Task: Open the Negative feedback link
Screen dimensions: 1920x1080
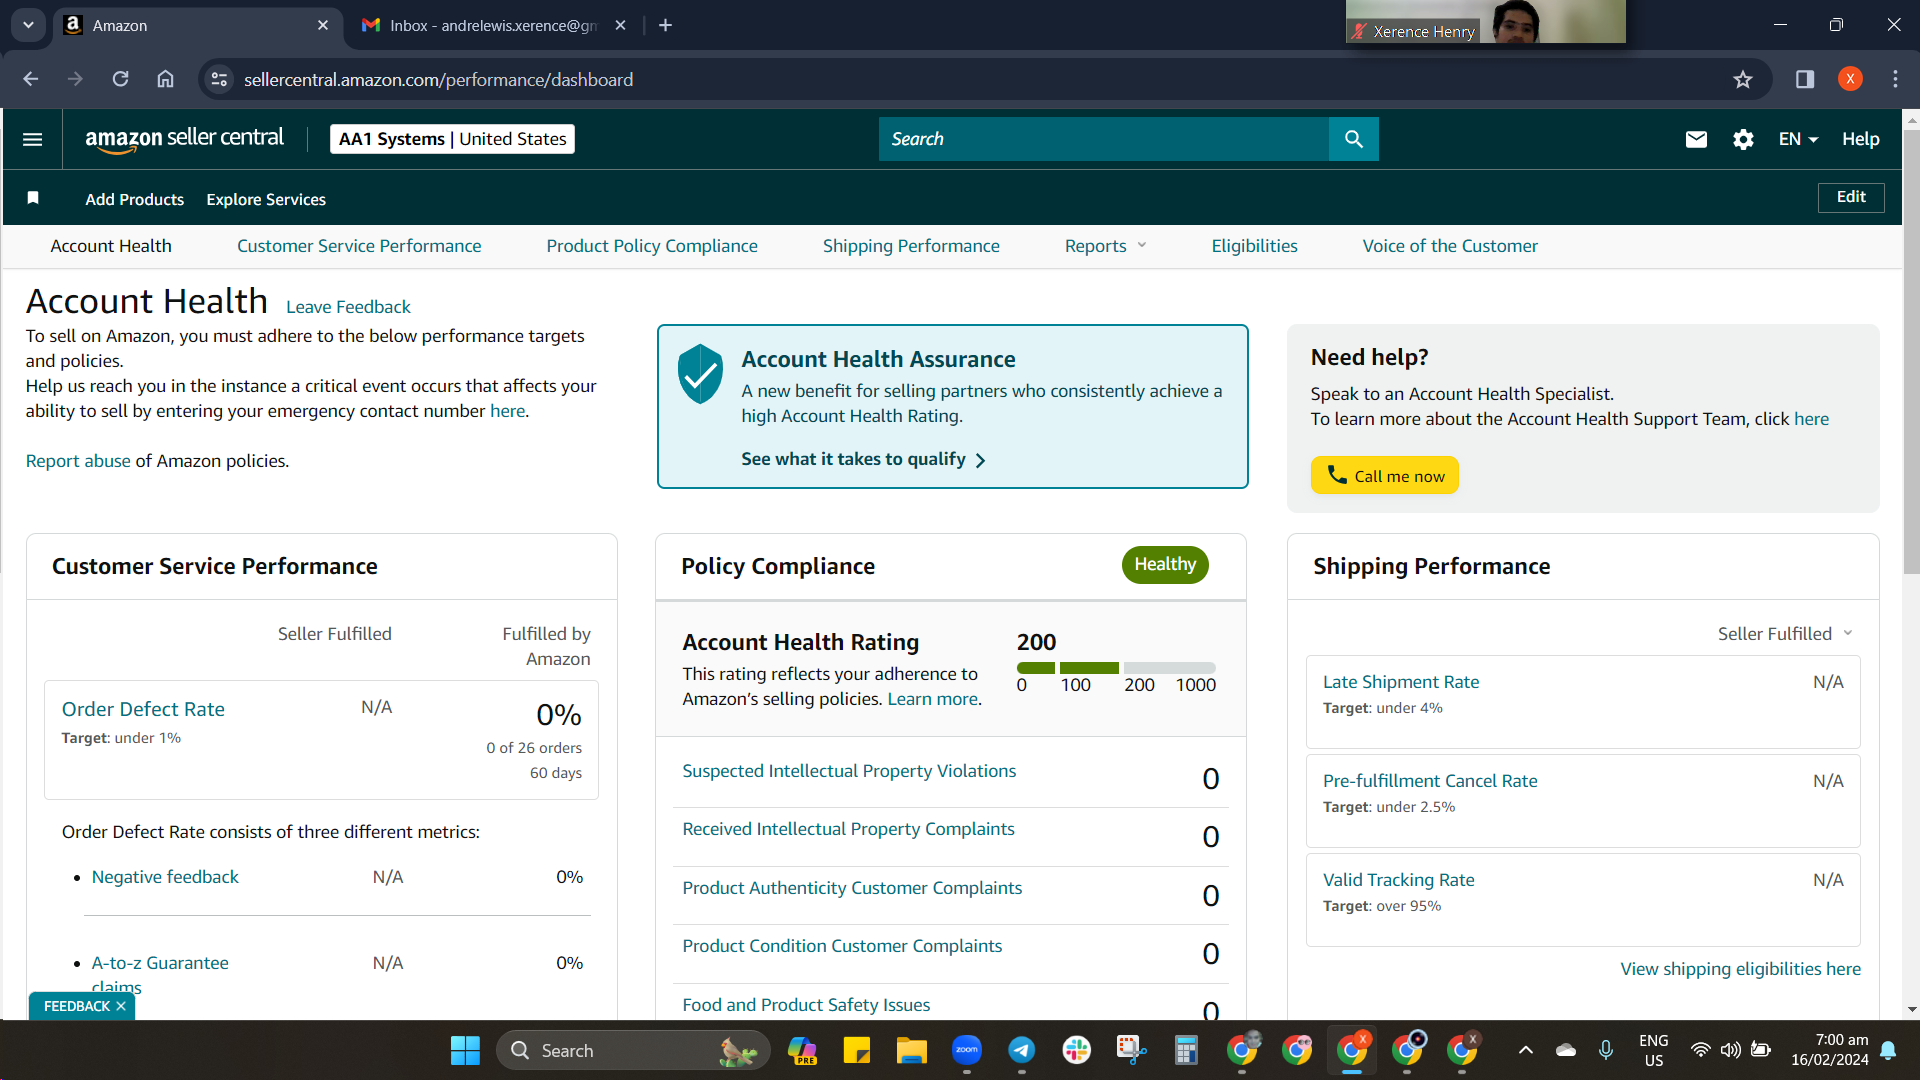Action: point(165,877)
